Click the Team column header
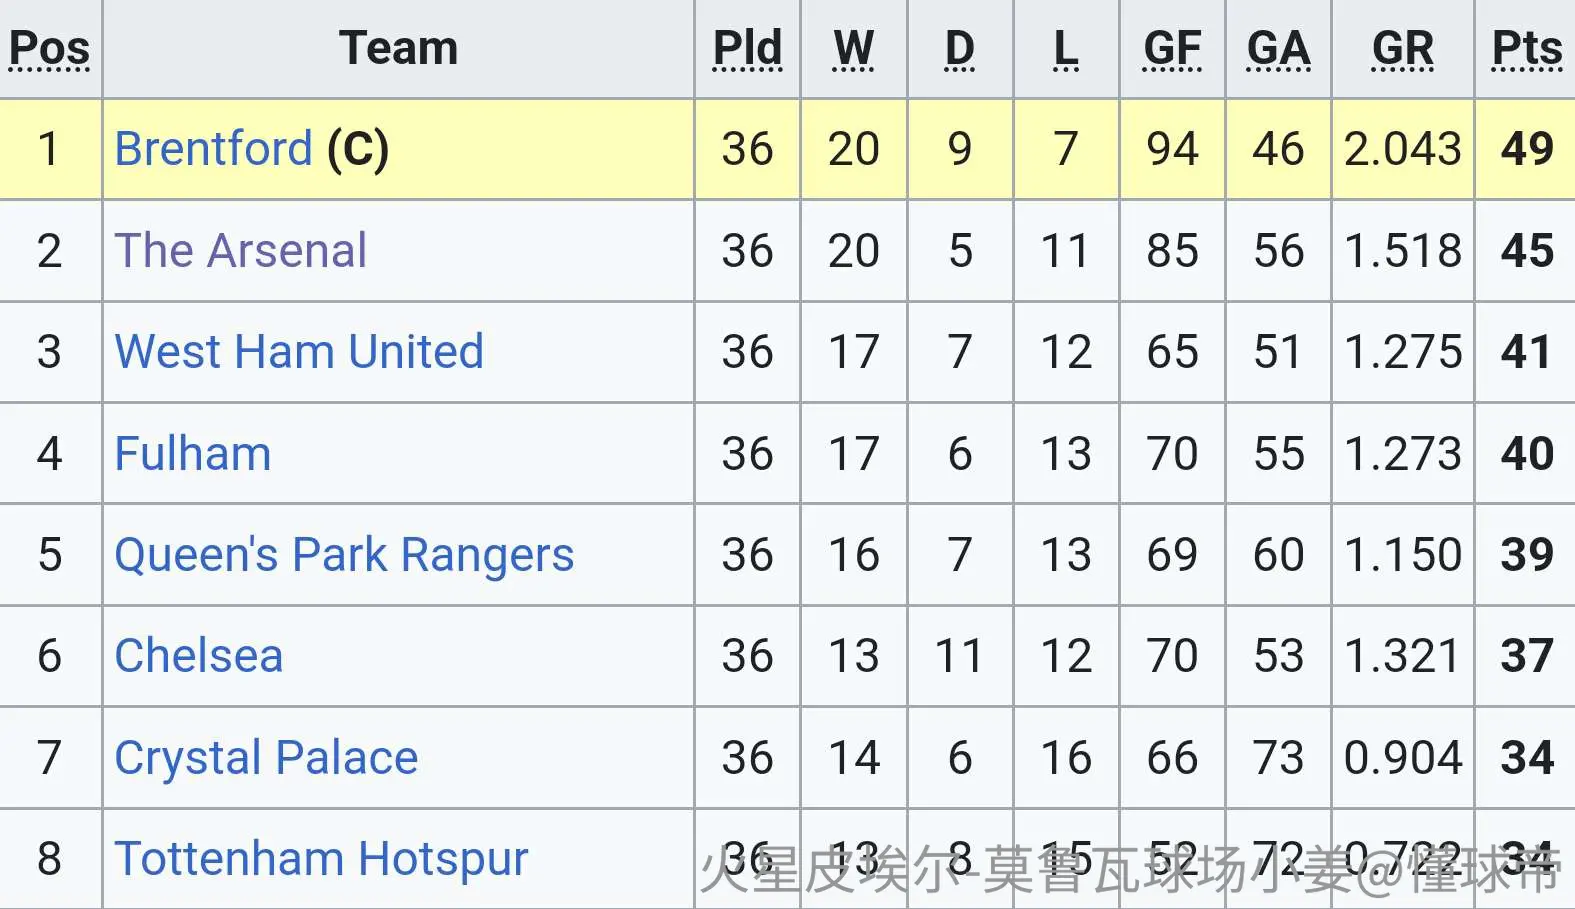Image resolution: width=1575 pixels, height=909 pixels. click(398, 48)
